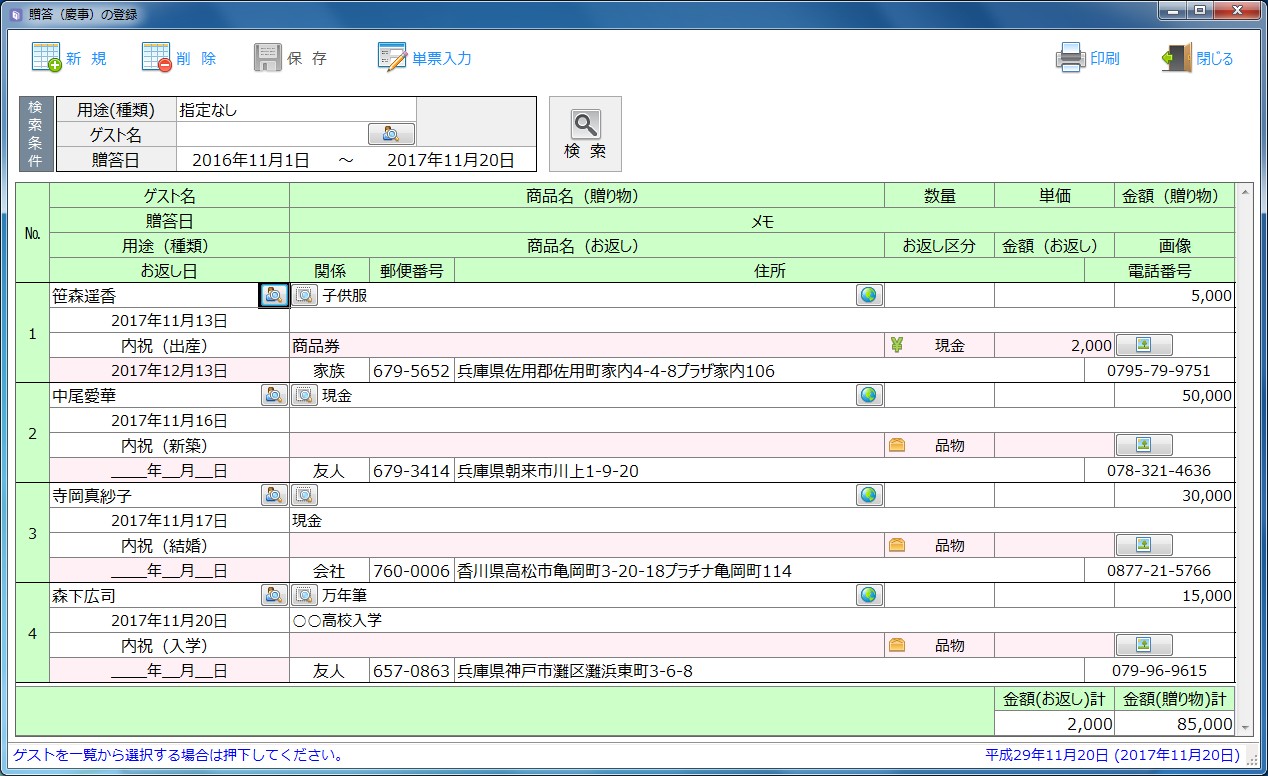This screenshot has width=1268, height=776.
Task: Click the image button in 寺岡真紗子's row
Action: point(1143,545)
